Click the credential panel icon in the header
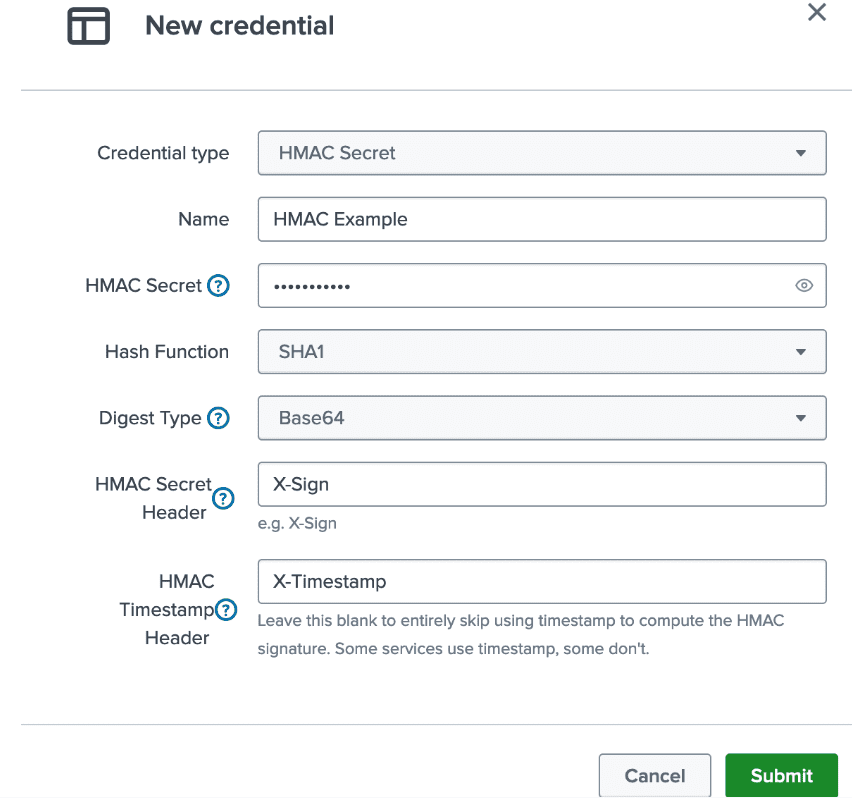This screenshot has height=798, width=852. pyautogui.click(x=88, y=26)
